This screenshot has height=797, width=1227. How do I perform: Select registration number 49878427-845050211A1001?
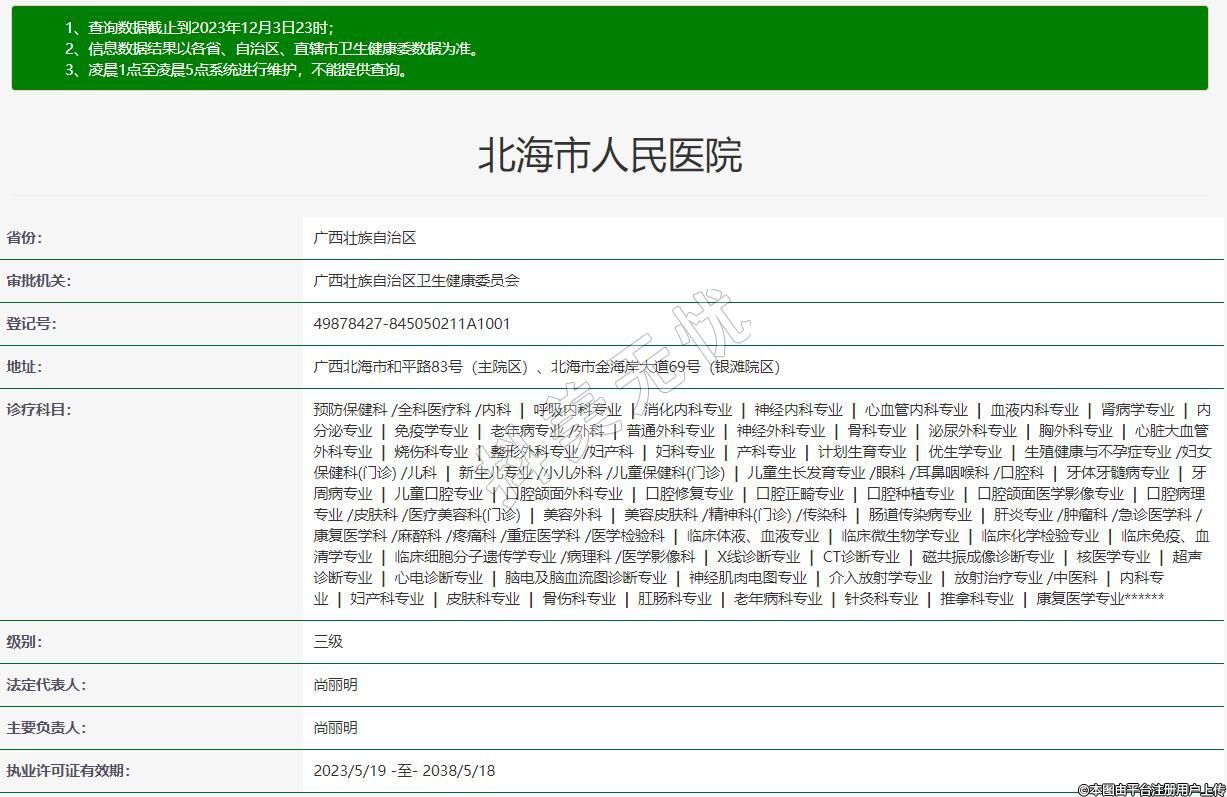pyautogui.click(x=412, y=324)
